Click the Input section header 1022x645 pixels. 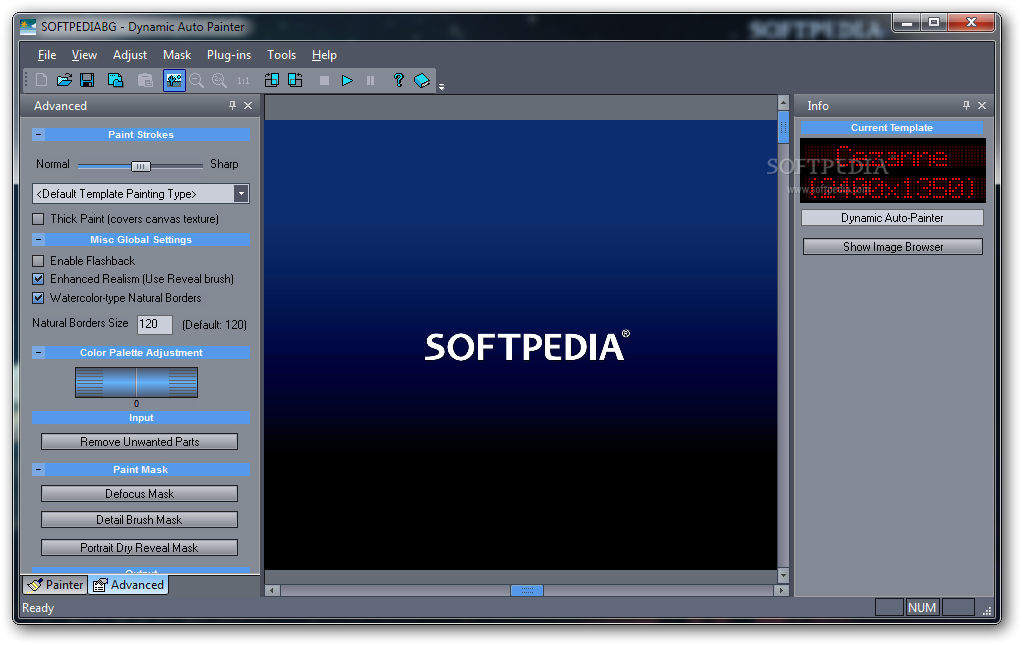(x=141, y=418)
